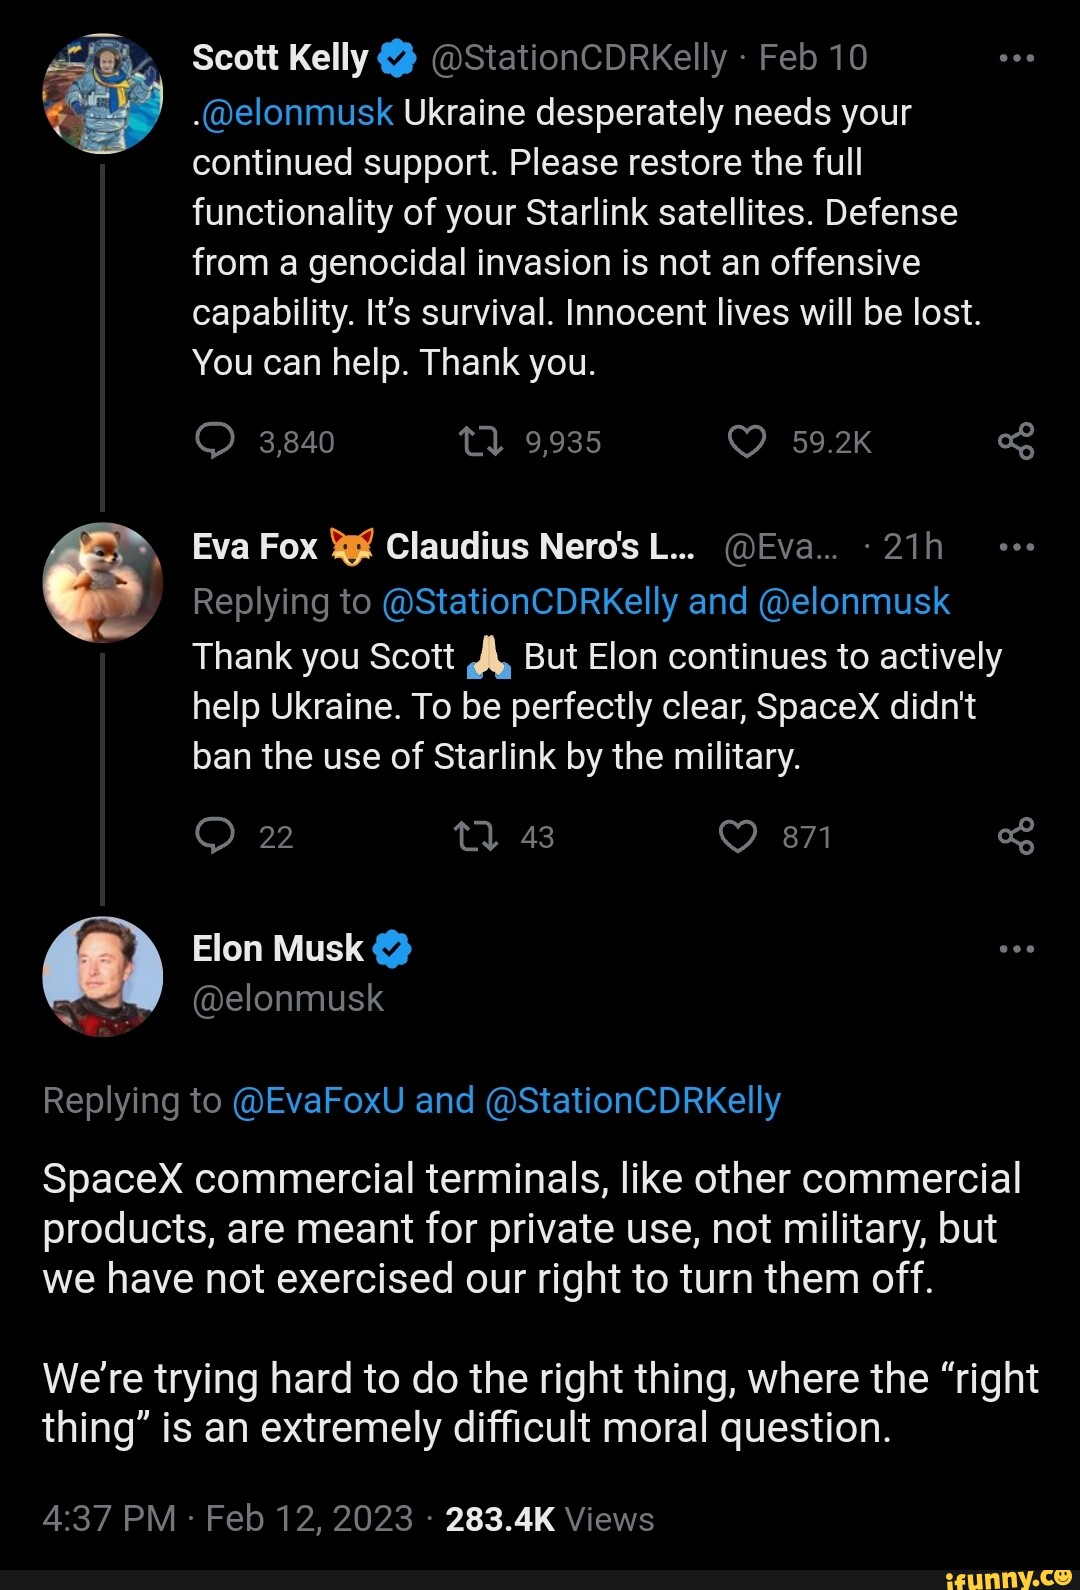Click Elon Musk's display name

pyautogui.click(x=278, y=948)
